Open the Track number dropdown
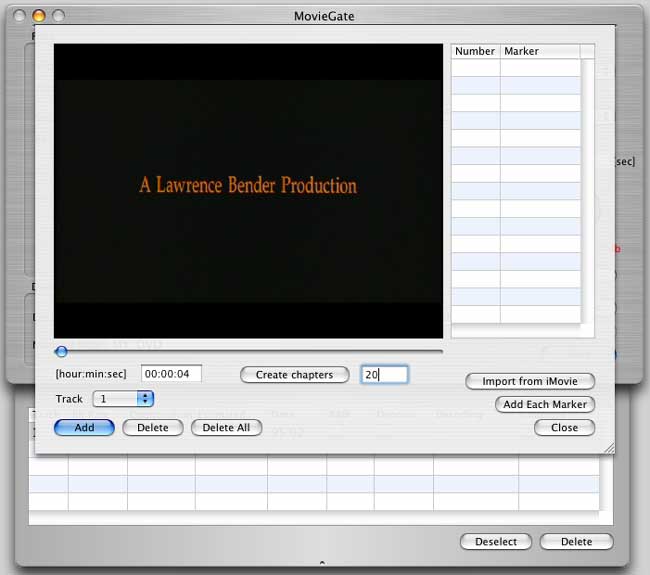The width and height of the screenshot is (650, 575). pyautogui.click(x=123, y=399)
